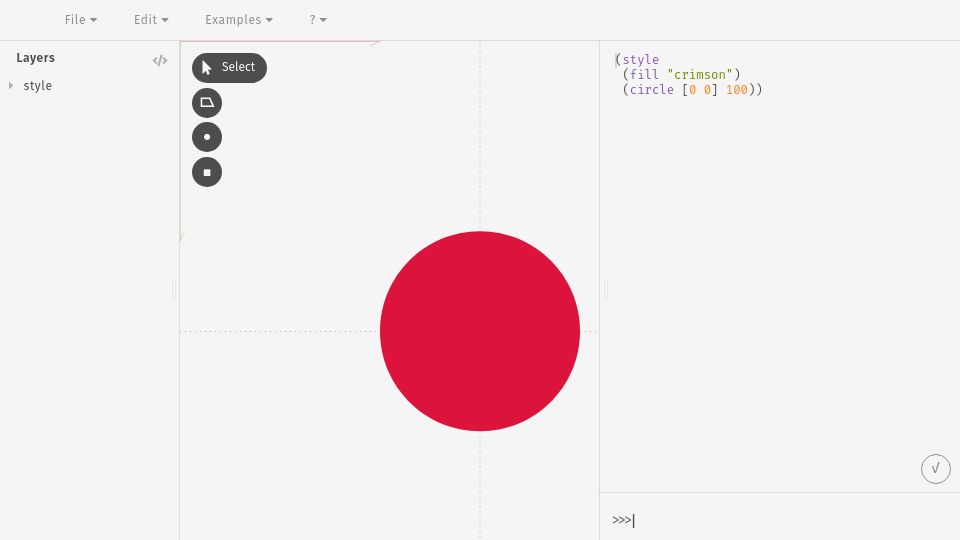Focus the console input prompt
The width and height of the screenshot is (960, 540).
coord(779,520)
